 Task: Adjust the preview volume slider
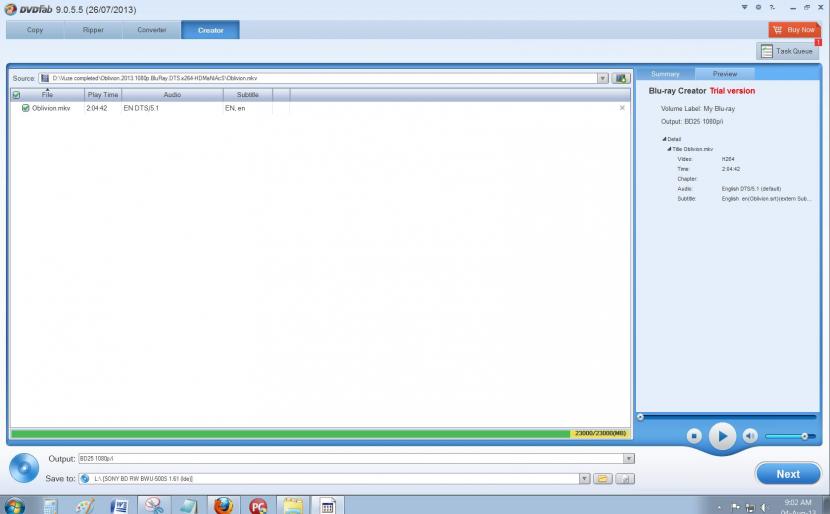(790, 436)
